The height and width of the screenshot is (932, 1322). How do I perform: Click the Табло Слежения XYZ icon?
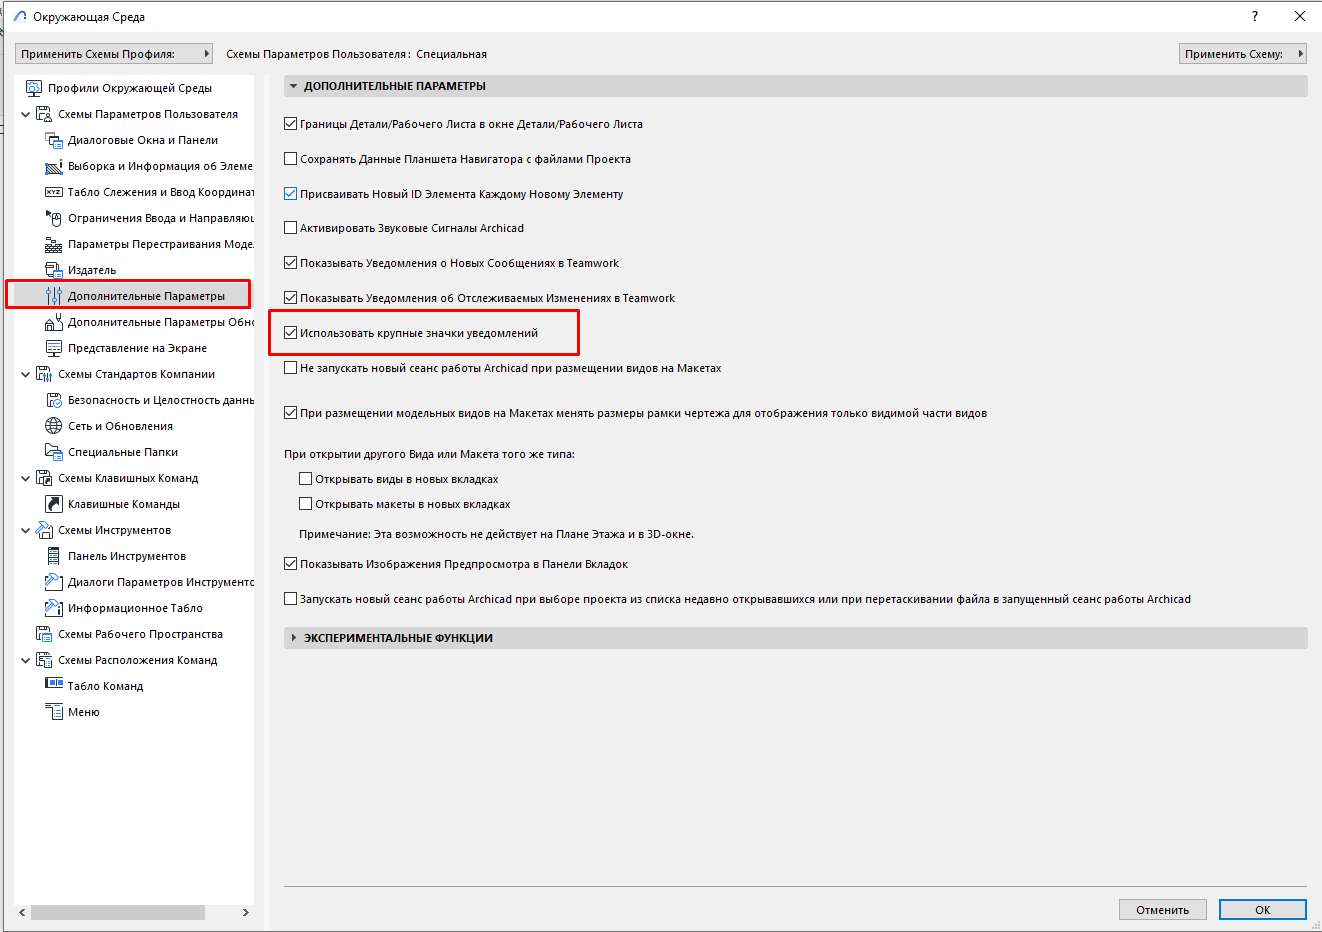(x=54, y=192)
